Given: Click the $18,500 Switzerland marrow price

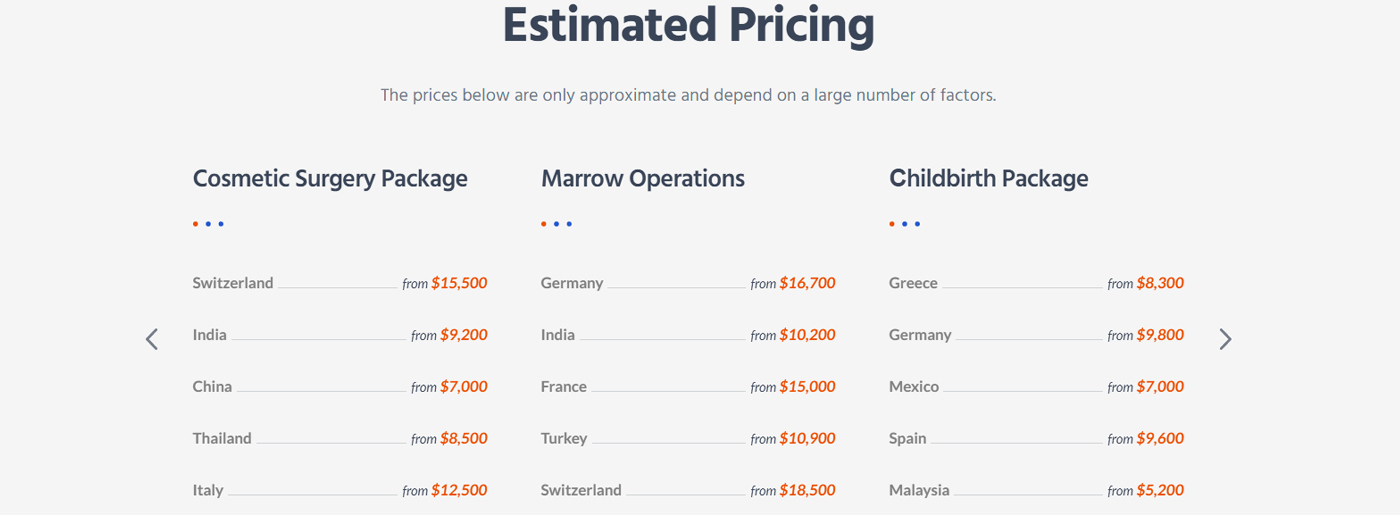Looking at the screenshot, I should pyautogui.click(x=807, y=490).
